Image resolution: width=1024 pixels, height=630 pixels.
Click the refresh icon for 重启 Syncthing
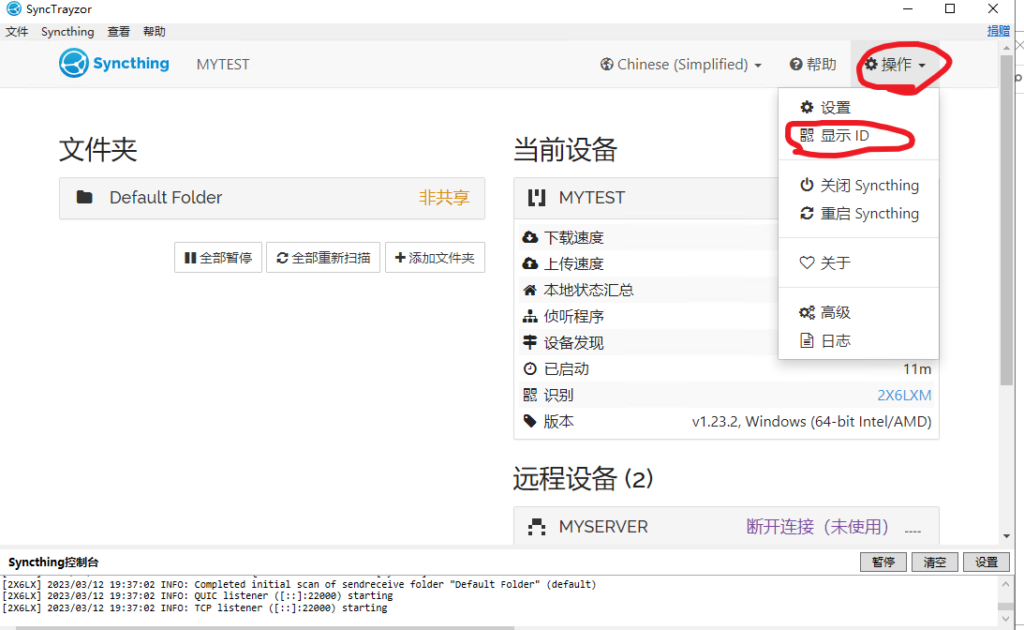[807, 213]
